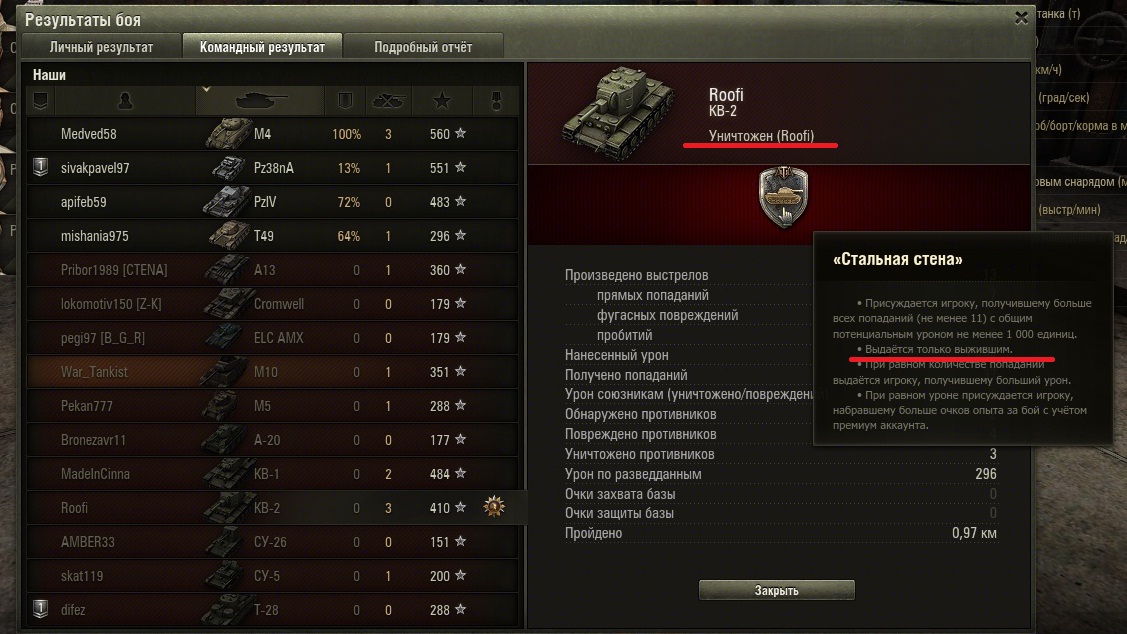Screen dimensions: 1127x634
Task: Click Roofi's achievement medal in row
Action: pyautogui.click(x=494, y=507)
